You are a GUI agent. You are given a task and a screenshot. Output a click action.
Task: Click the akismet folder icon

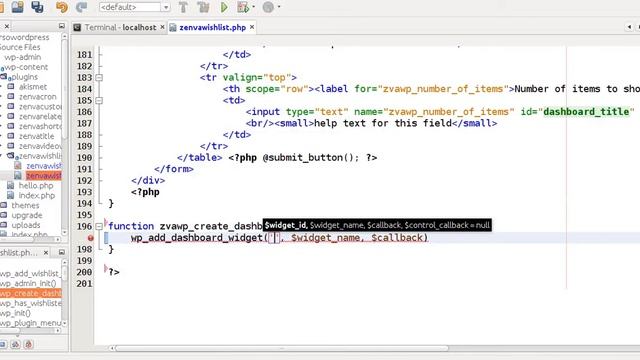(11, 87)
